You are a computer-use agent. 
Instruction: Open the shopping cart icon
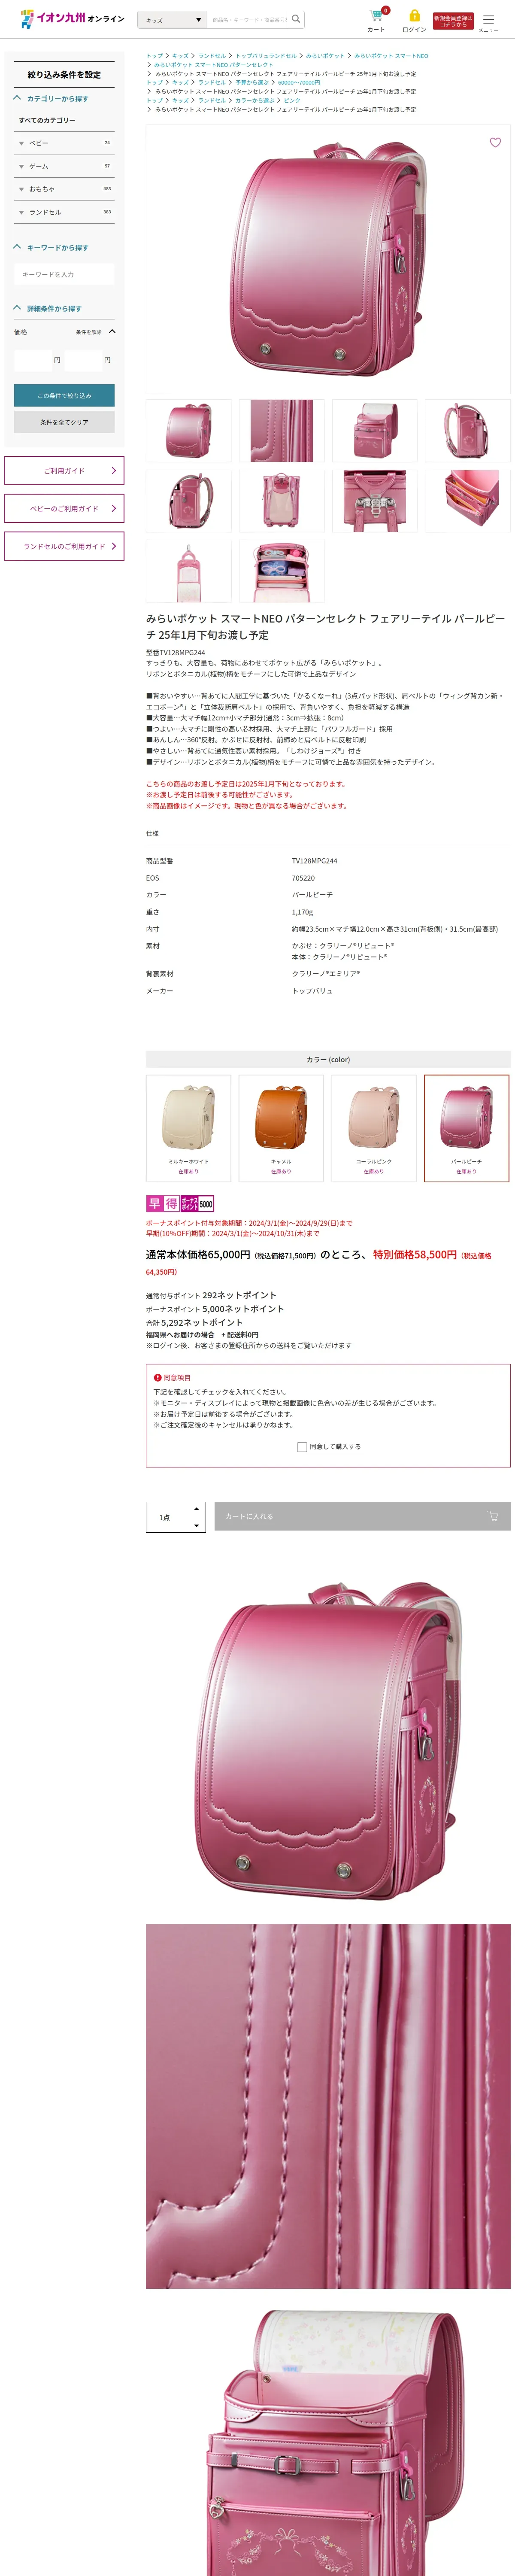(x=377, y=15)
